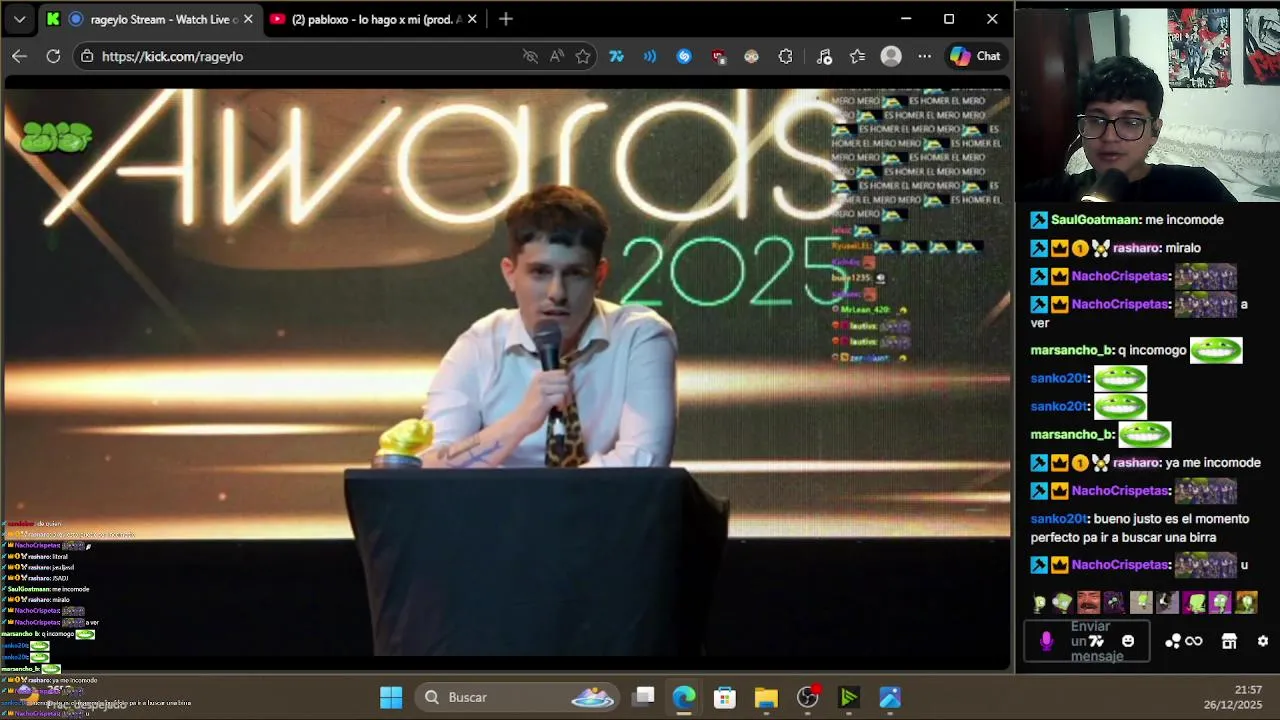Open media control music note icon

pos(824,57)
